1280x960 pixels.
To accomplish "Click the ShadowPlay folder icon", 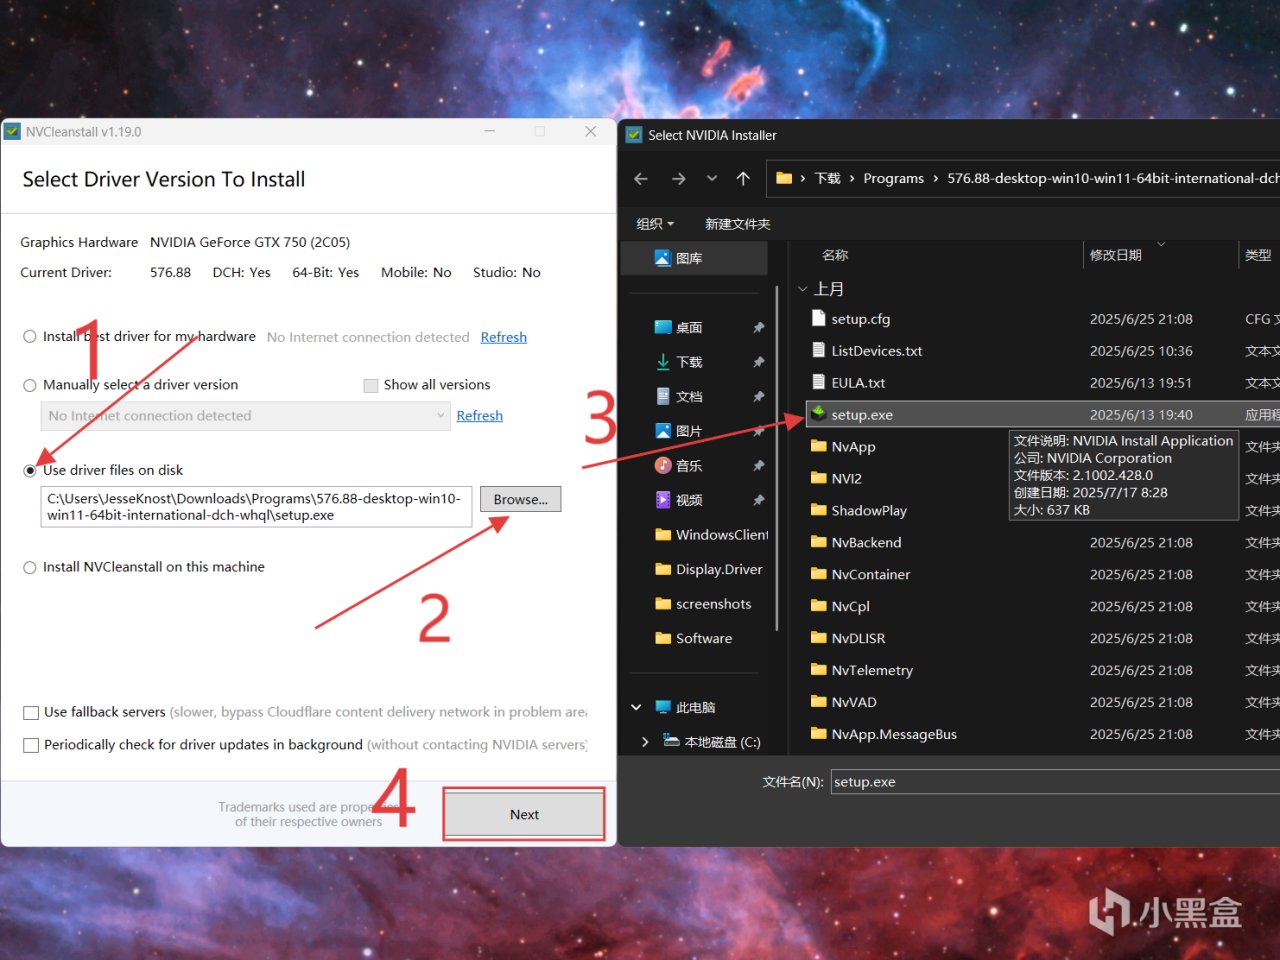I will pyautogui.click(x=818, y=510).
